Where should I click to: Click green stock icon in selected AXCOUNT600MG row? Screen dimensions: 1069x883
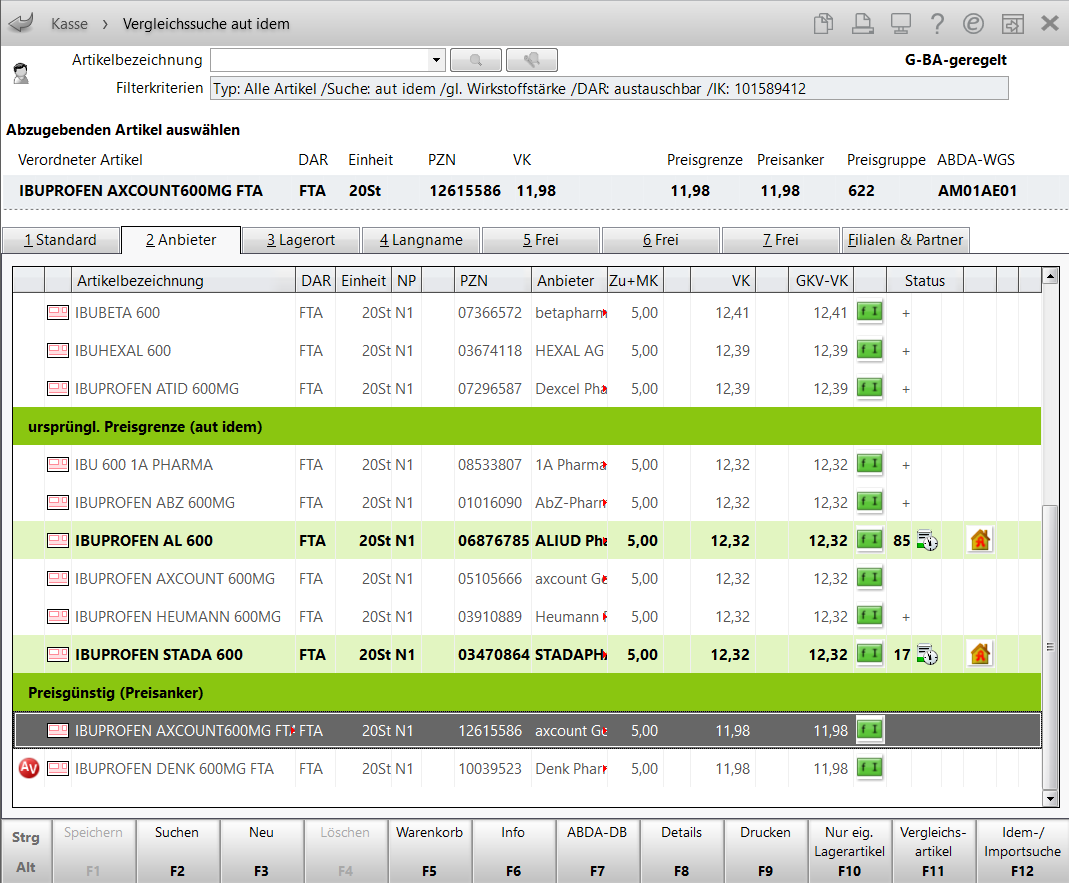pos(870,730)
